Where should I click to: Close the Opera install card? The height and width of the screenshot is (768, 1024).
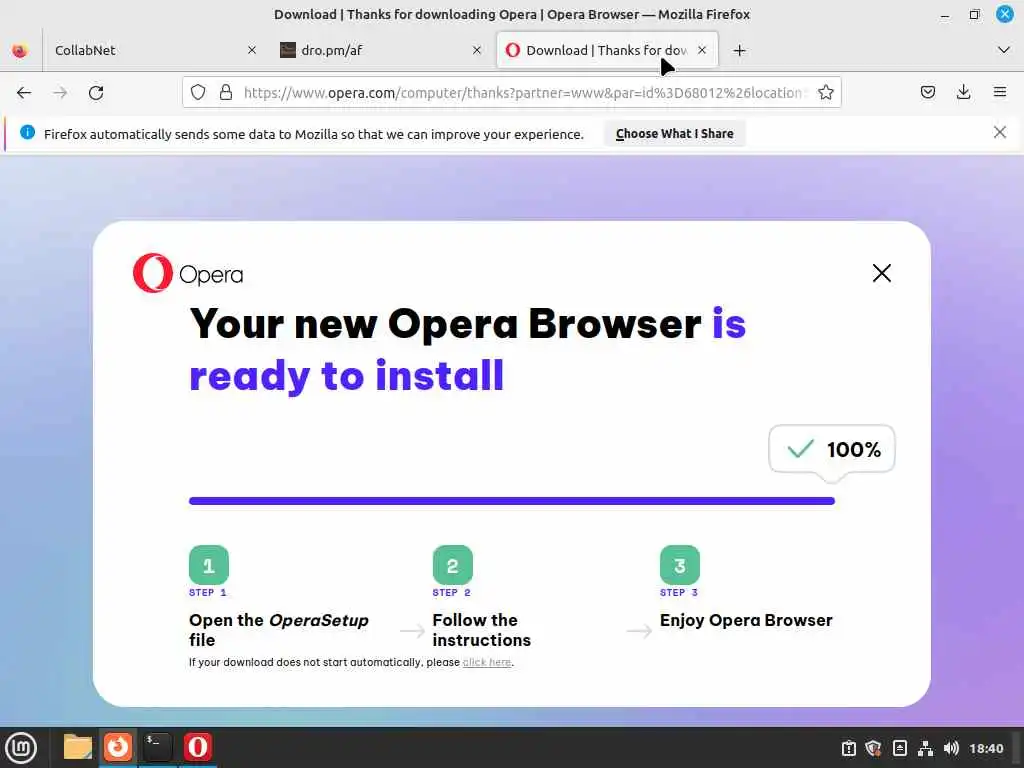(882, 273)
